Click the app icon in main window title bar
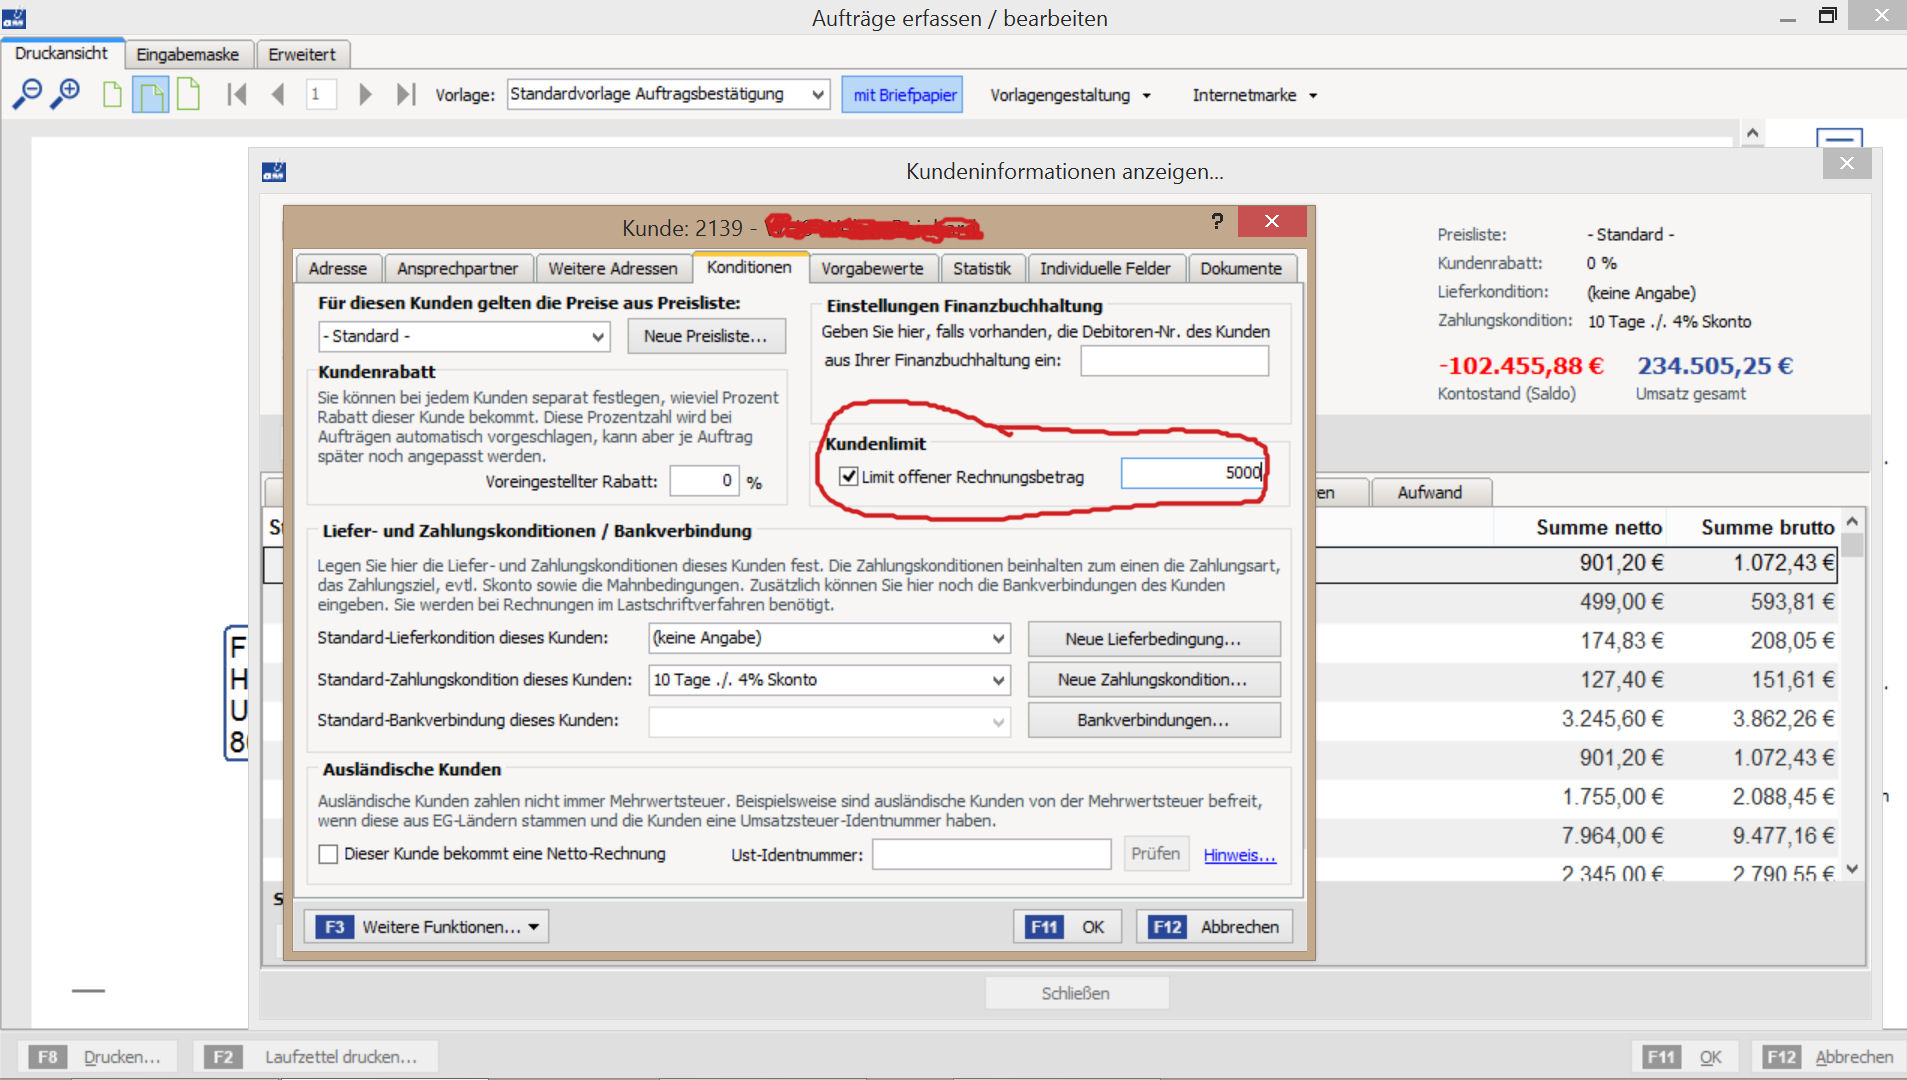The width and height of the screenshot is (1907, 1080). (x=14, y=18)
